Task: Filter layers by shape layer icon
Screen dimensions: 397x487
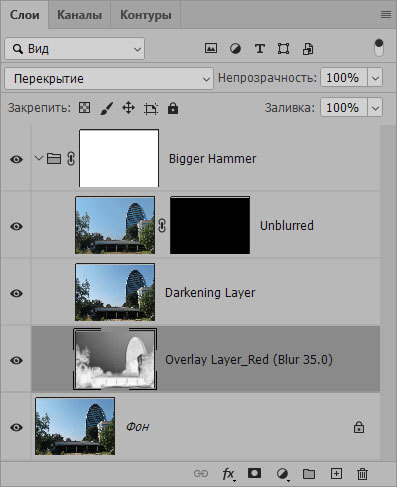Action: (x=283, y=49)
